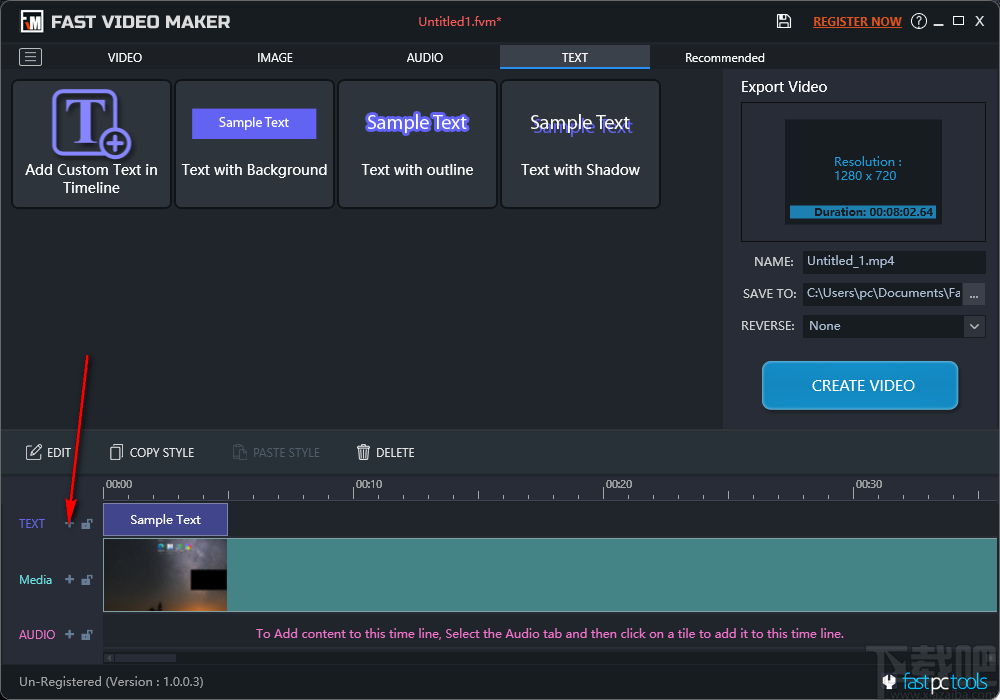
Task: Open the REVERSE dropdown
Action: (973, 326)
